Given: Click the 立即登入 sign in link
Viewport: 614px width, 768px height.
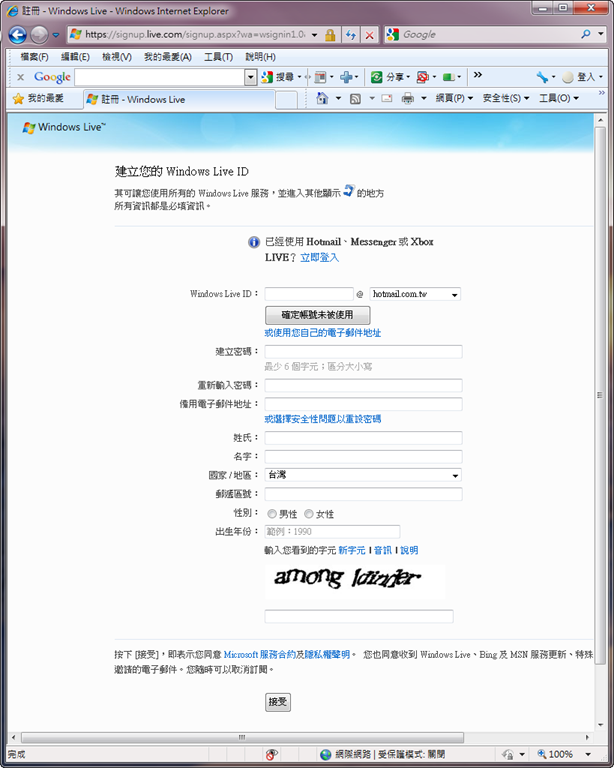Looking at the screenshot, I should tap(319, 258).
